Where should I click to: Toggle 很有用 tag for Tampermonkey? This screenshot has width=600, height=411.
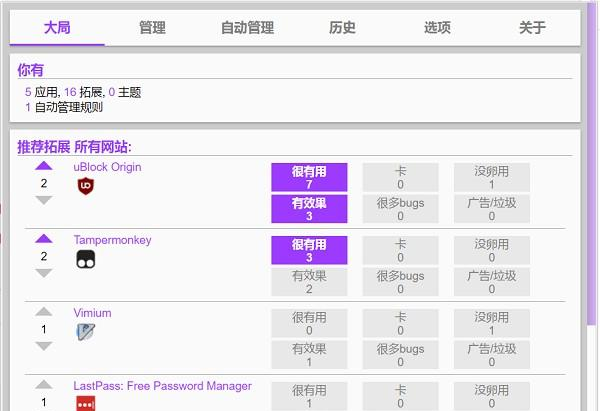tap(309, 250)
